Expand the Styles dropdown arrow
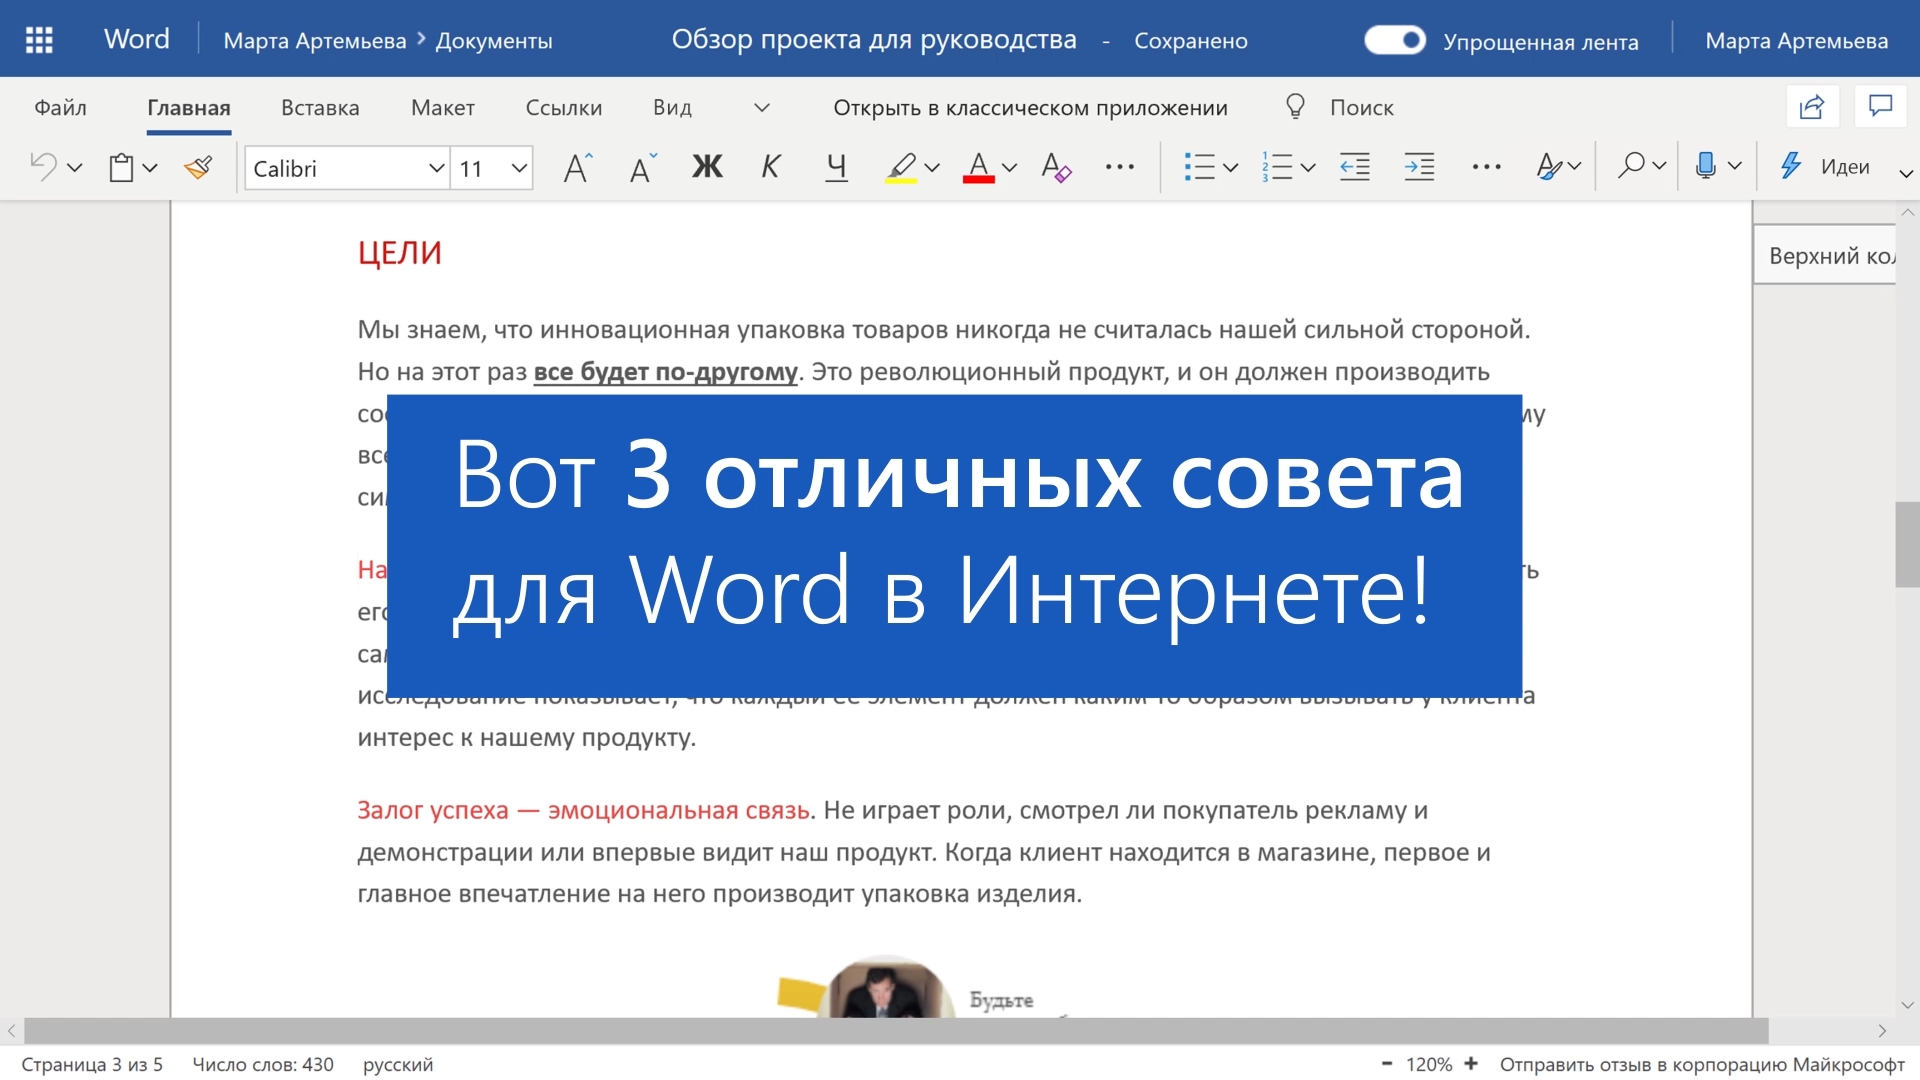The image size is (1920, 1080). click(x=1574, y=167)
